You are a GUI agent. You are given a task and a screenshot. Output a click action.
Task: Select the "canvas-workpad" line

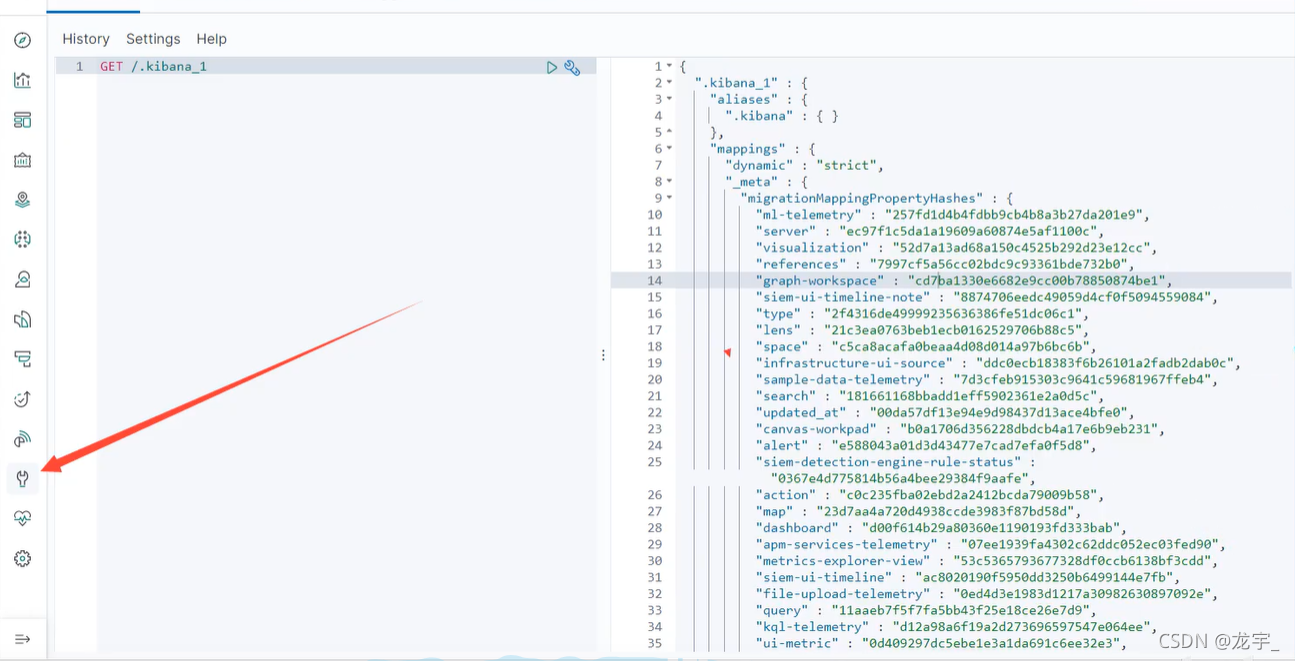[960, 429]
